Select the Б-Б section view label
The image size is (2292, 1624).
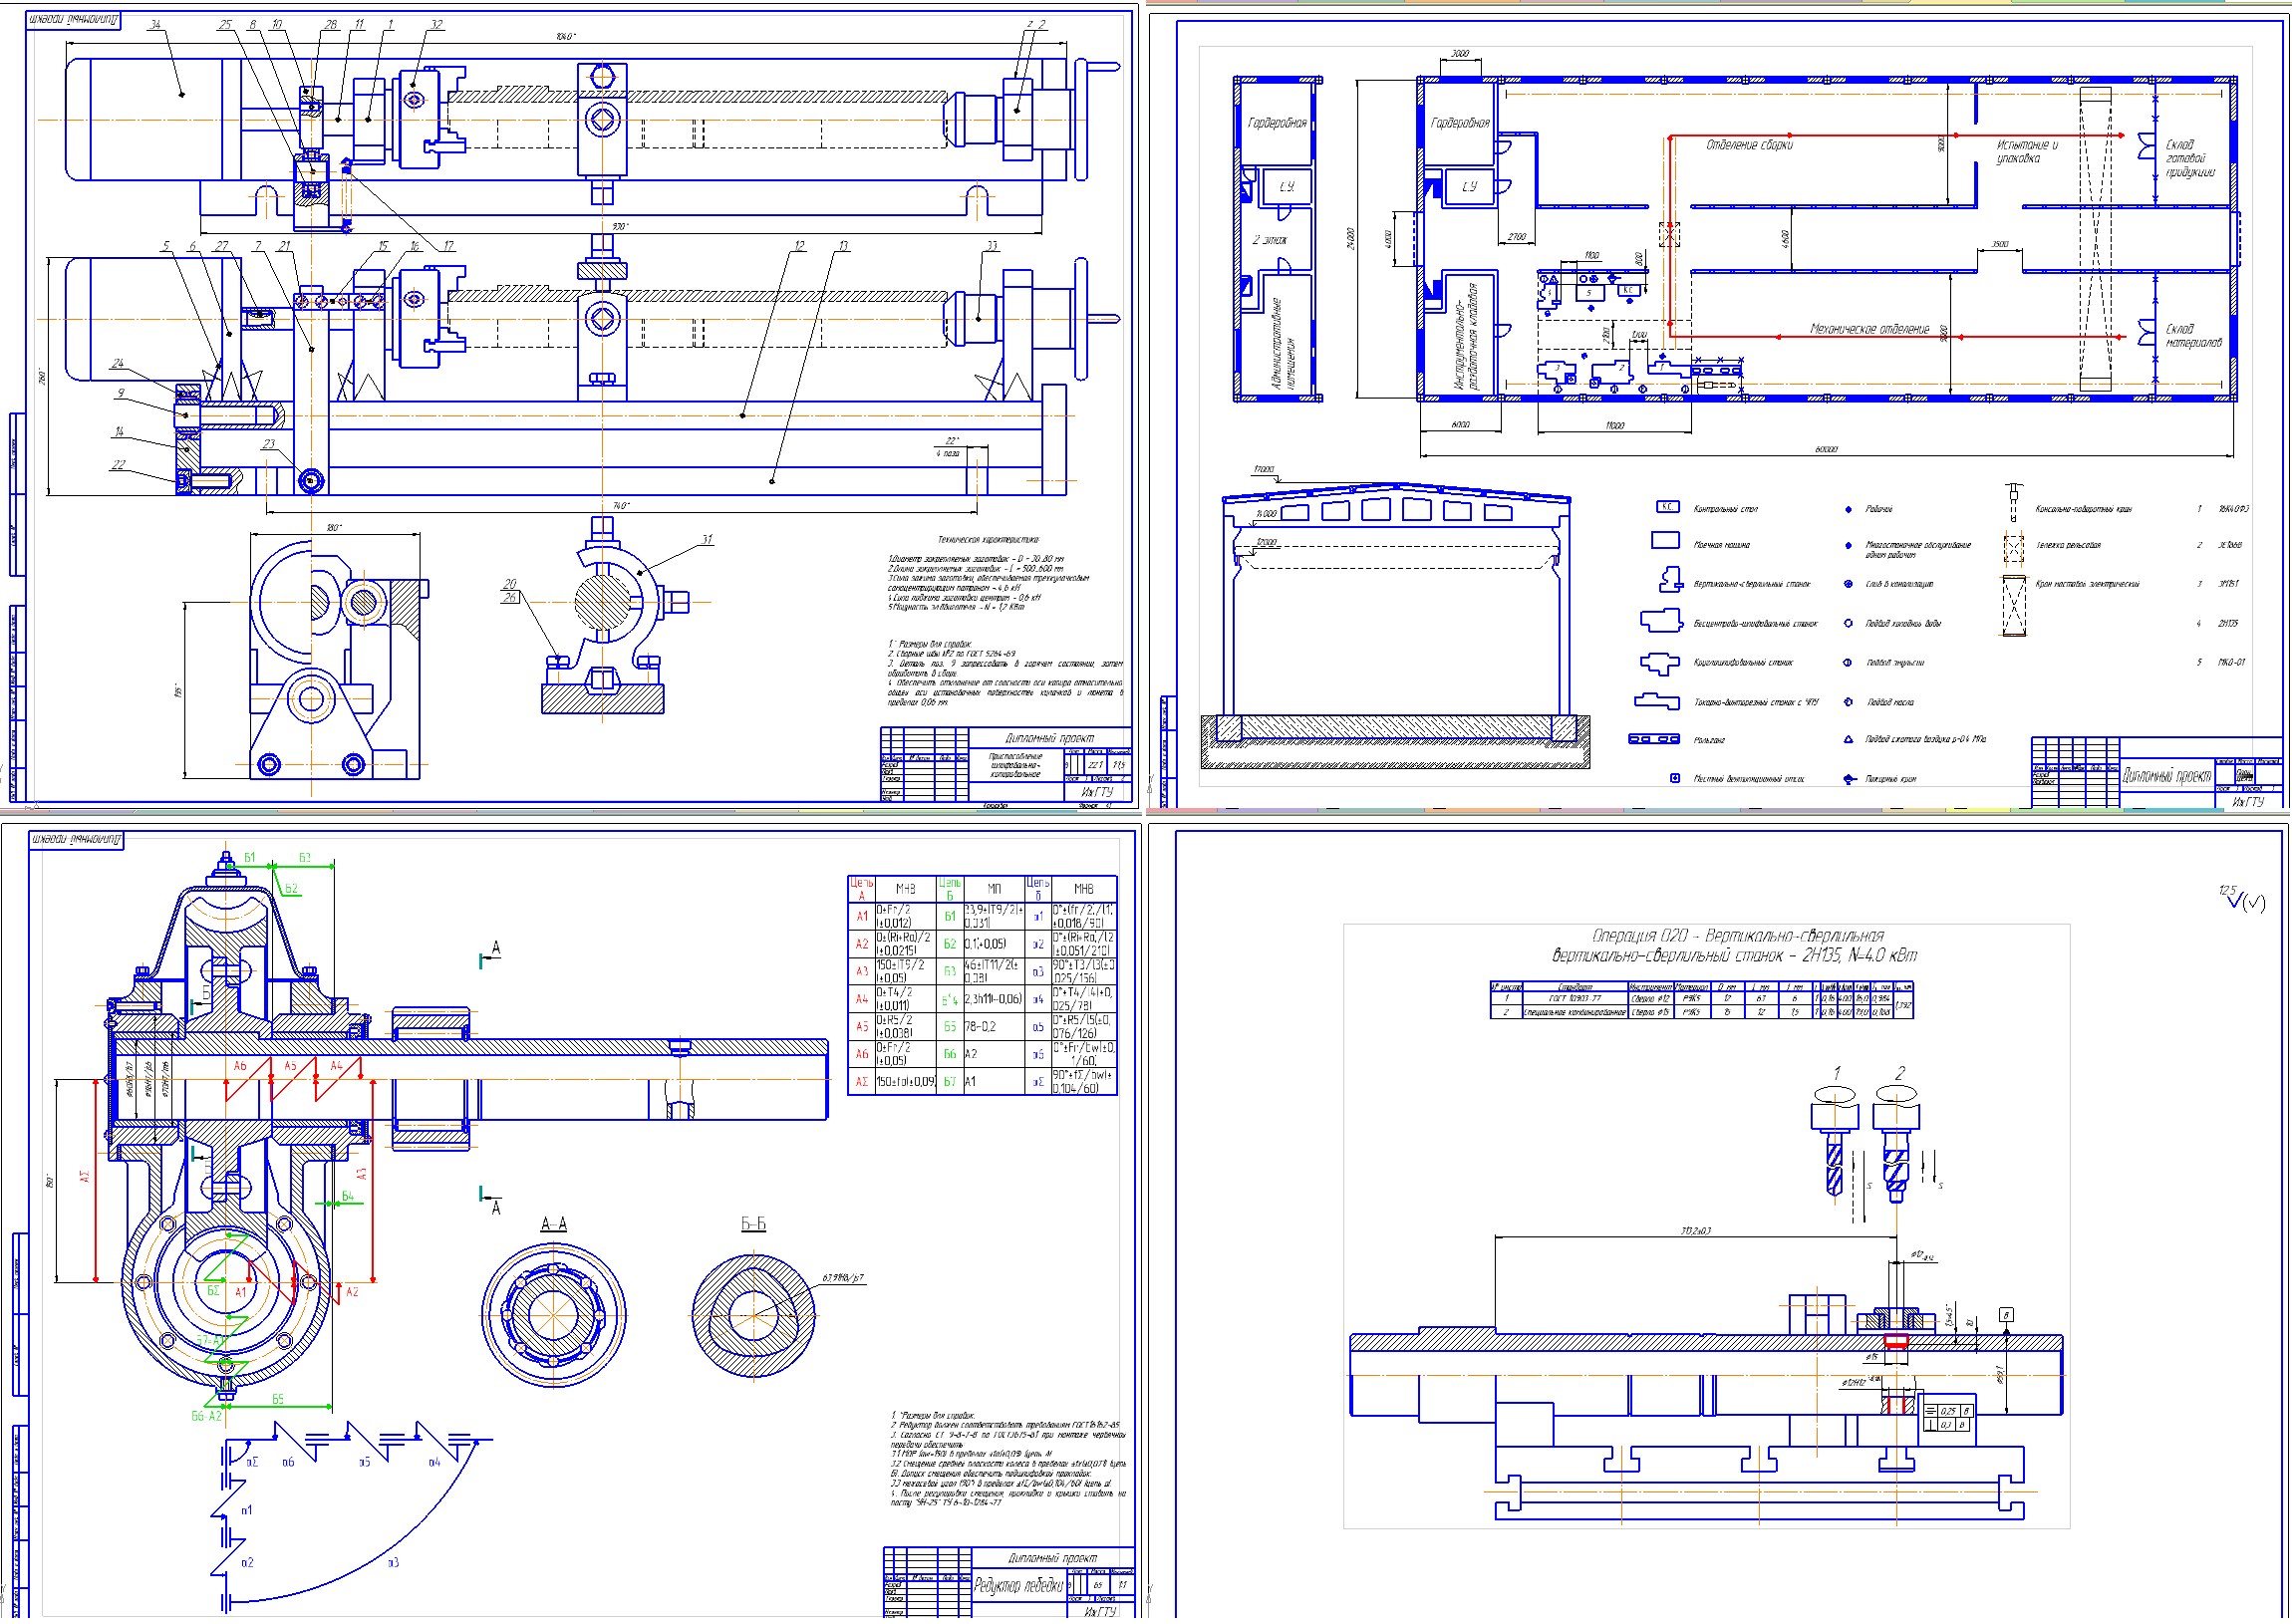point(753,1224)
